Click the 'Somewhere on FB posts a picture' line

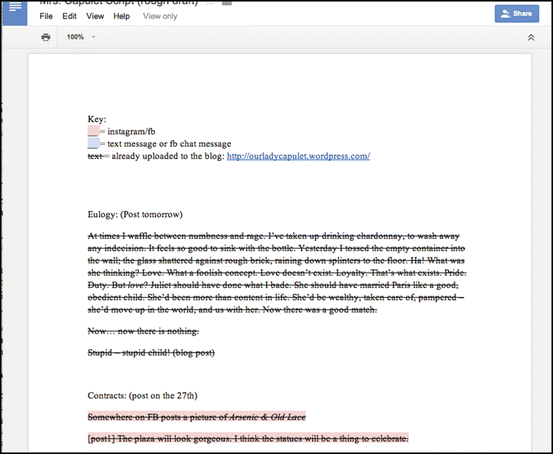196,417
